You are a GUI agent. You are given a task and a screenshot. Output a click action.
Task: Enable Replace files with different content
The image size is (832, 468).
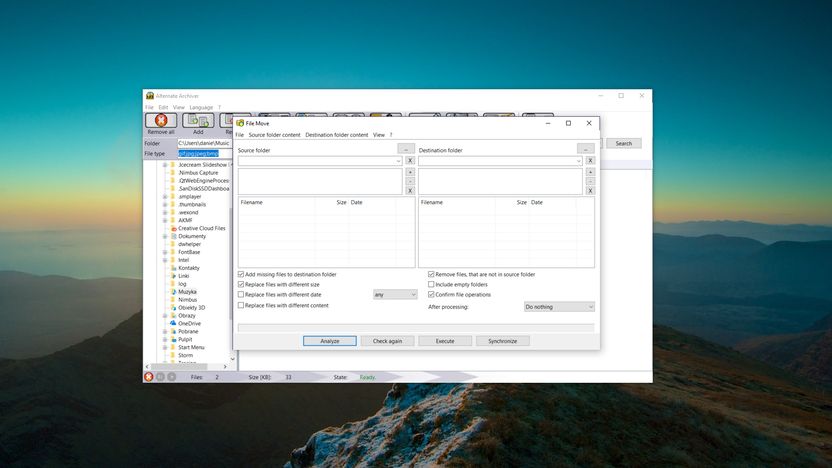[241, 305]
